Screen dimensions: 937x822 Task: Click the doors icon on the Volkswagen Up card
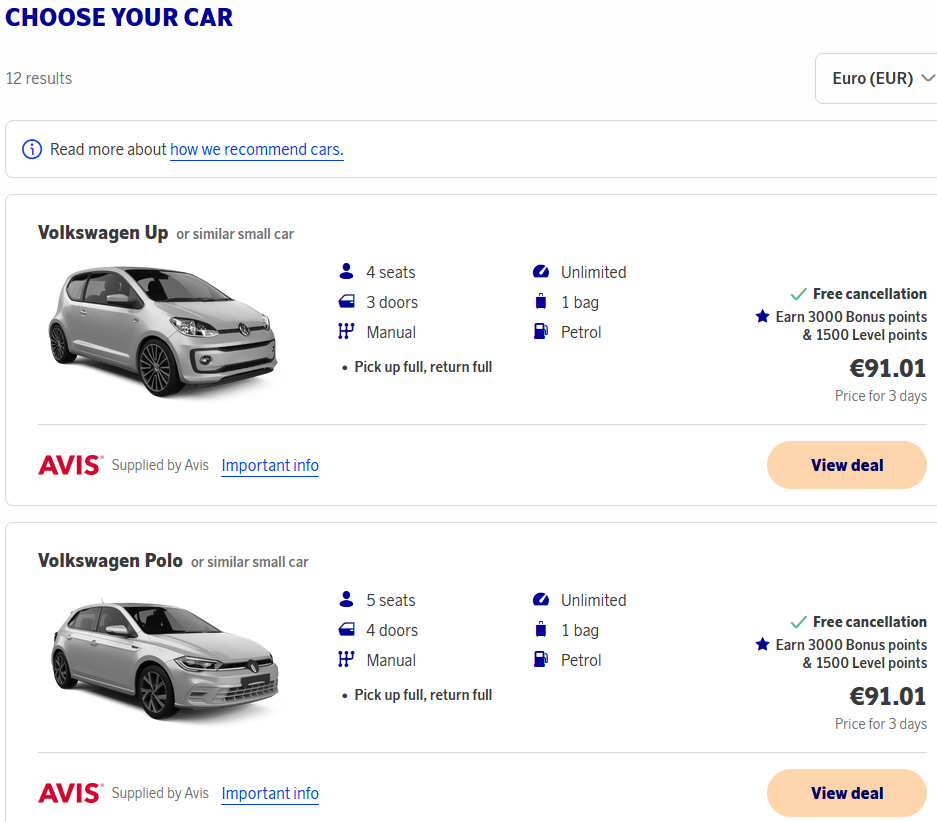point(346,302)
